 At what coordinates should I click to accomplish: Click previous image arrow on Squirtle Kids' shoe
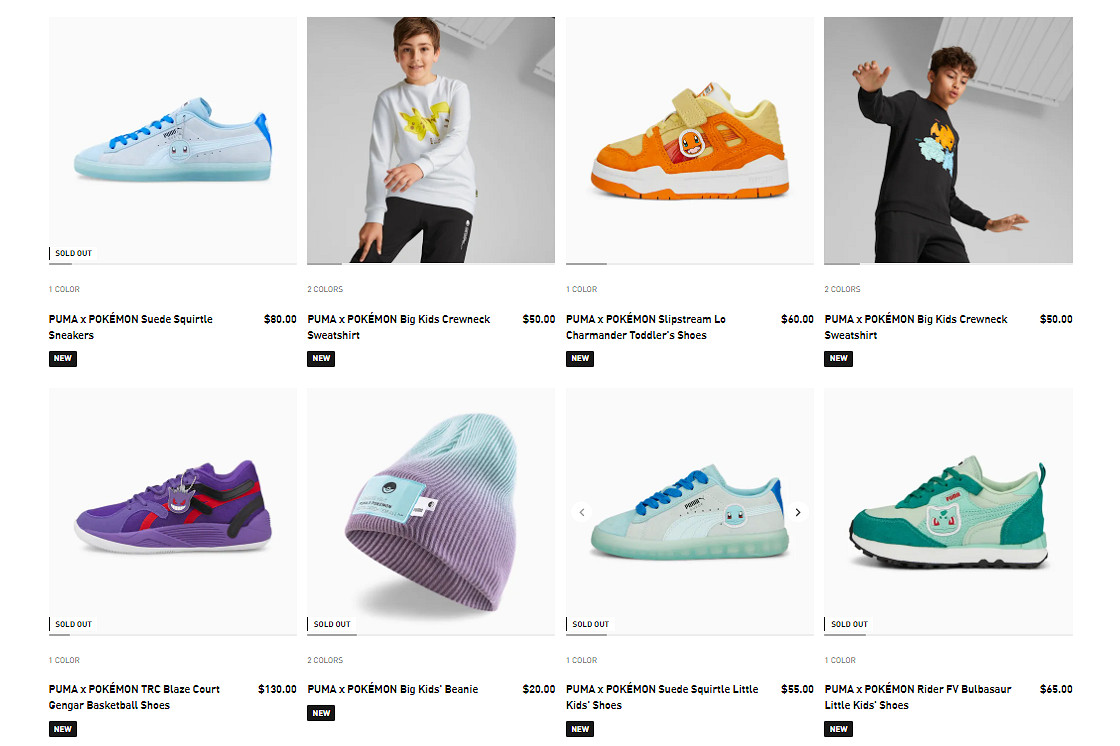pyautogui.click(x=582, y=512)
